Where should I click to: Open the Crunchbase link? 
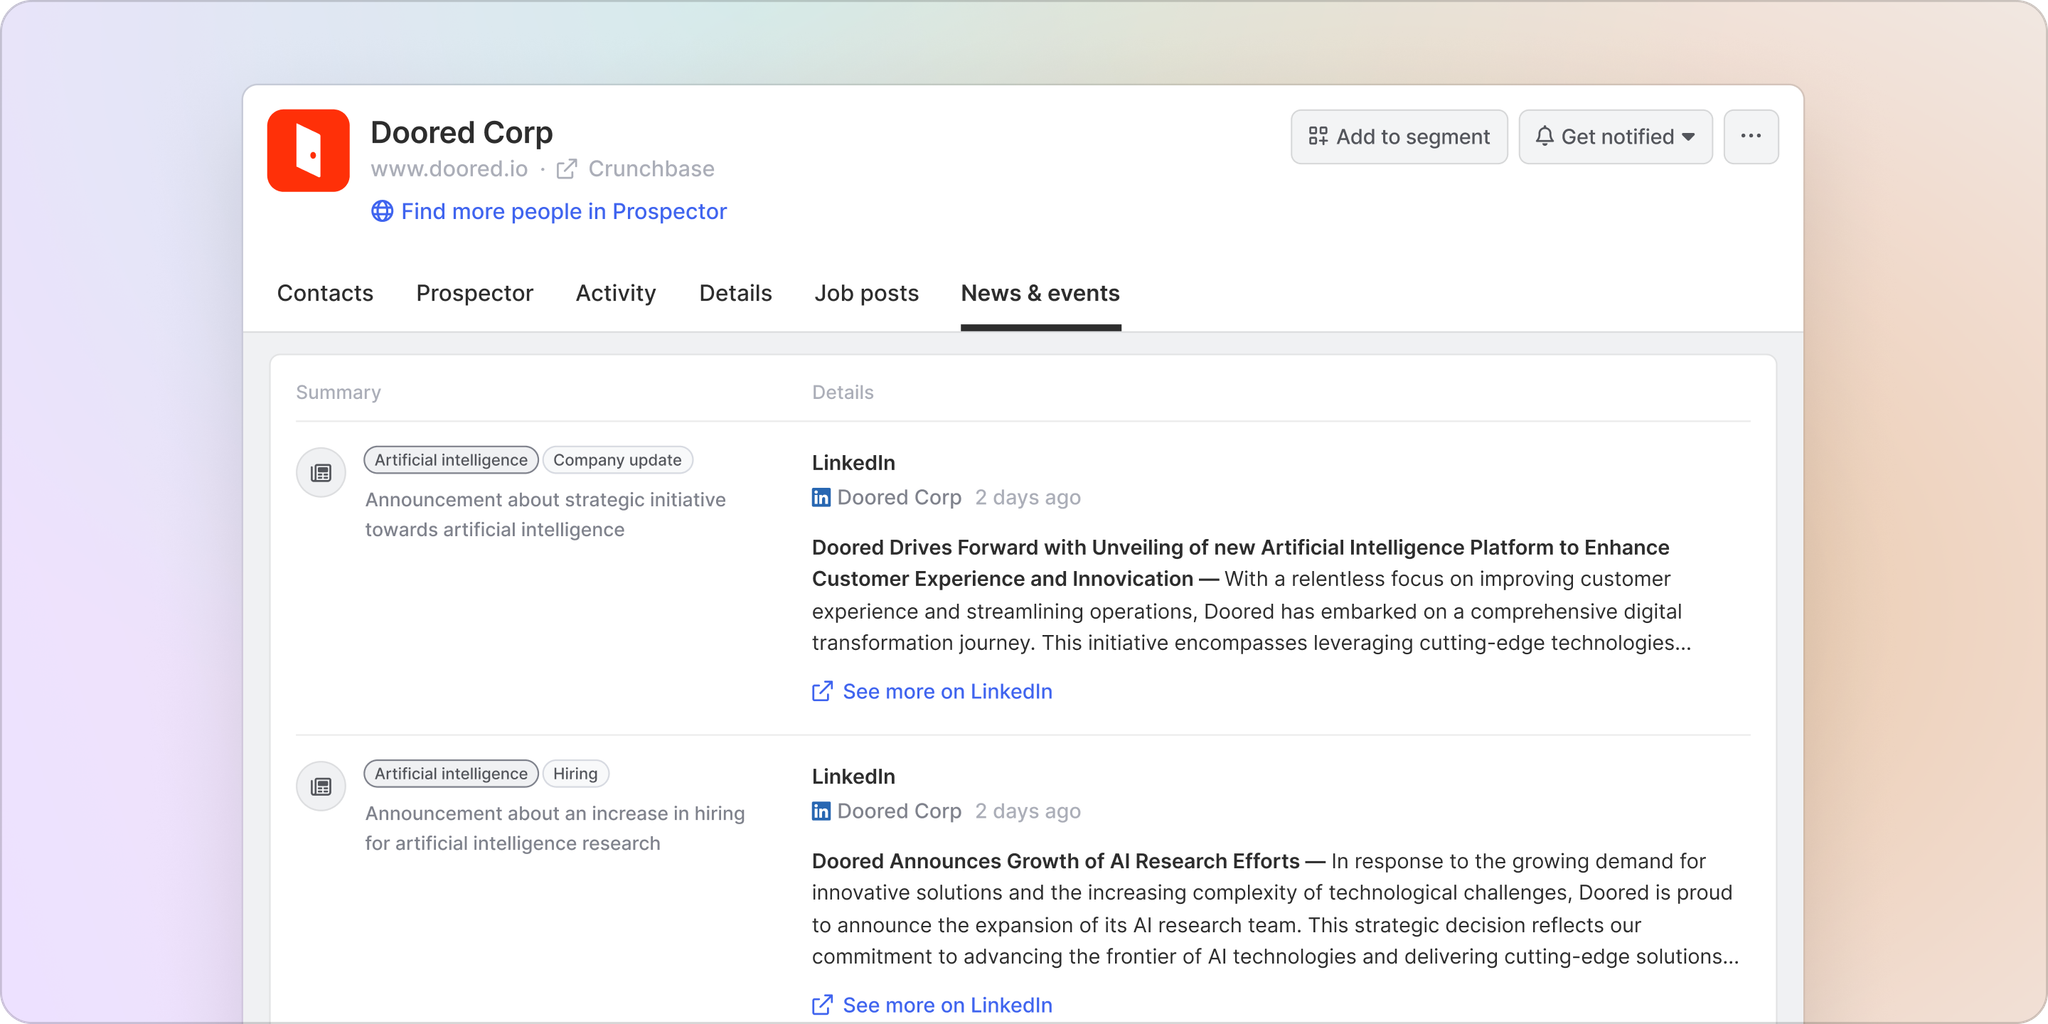pos(651,169)
